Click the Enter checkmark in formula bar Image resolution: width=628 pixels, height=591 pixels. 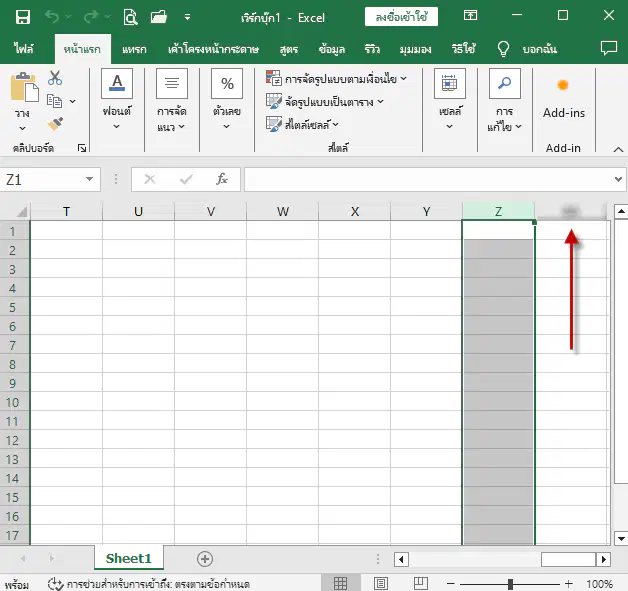186,179
